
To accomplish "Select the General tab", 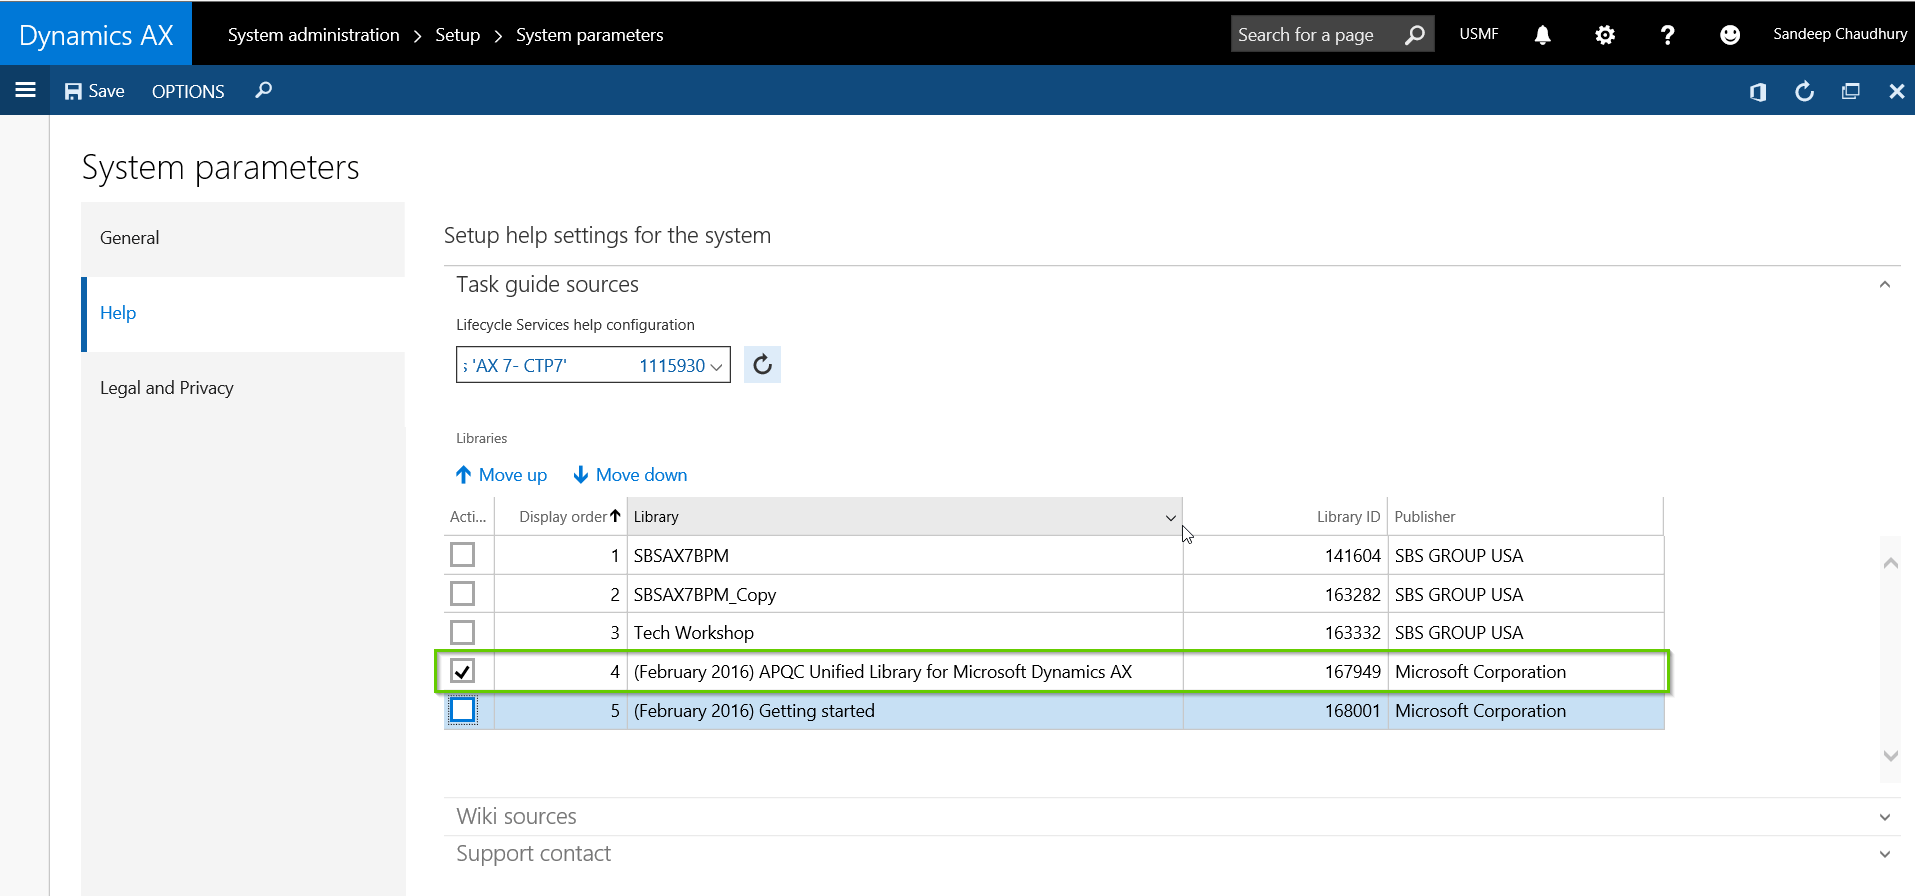I will click(x=243, y=238).
